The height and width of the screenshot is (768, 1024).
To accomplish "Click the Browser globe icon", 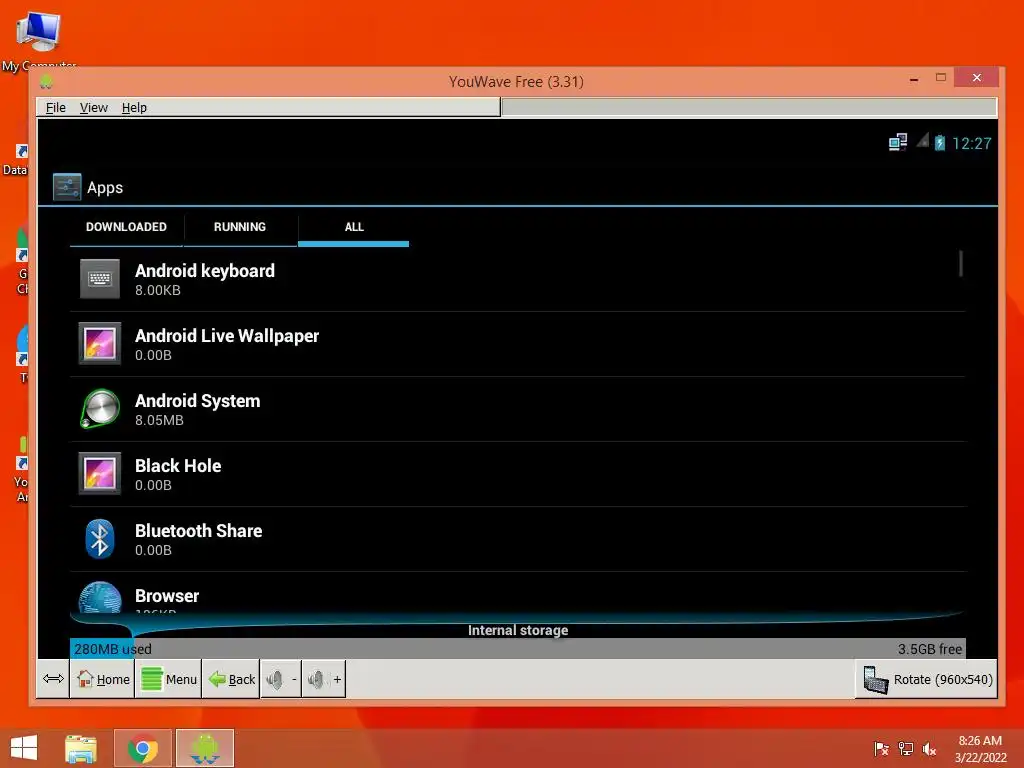I will 100,597.
